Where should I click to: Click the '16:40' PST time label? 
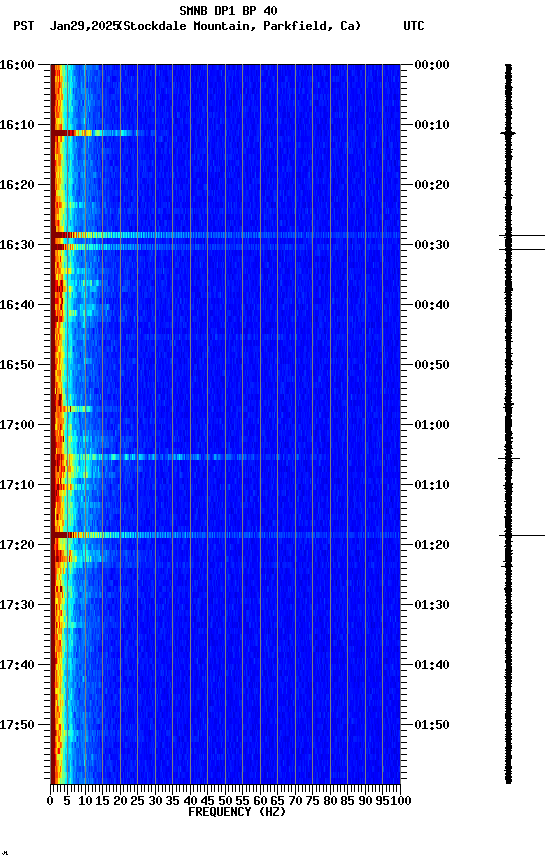pyautogui.click(x=17, y=305)
